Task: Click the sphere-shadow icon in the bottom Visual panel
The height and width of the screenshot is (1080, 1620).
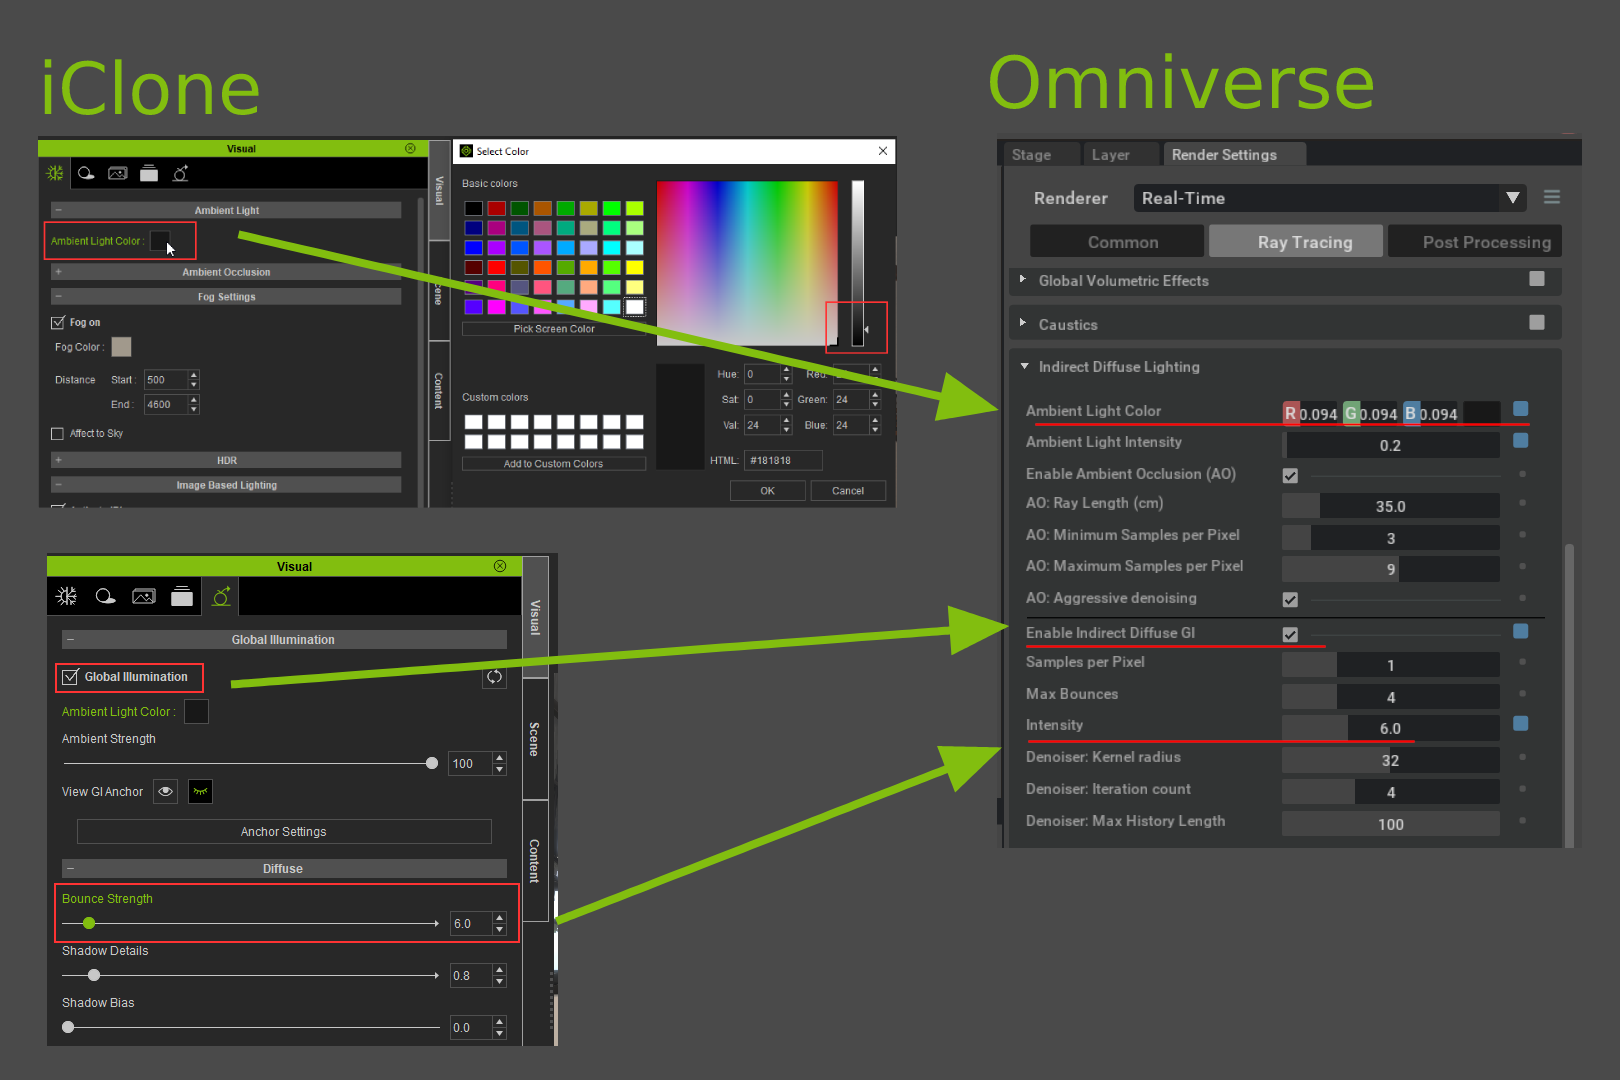Action: (105, 596)
